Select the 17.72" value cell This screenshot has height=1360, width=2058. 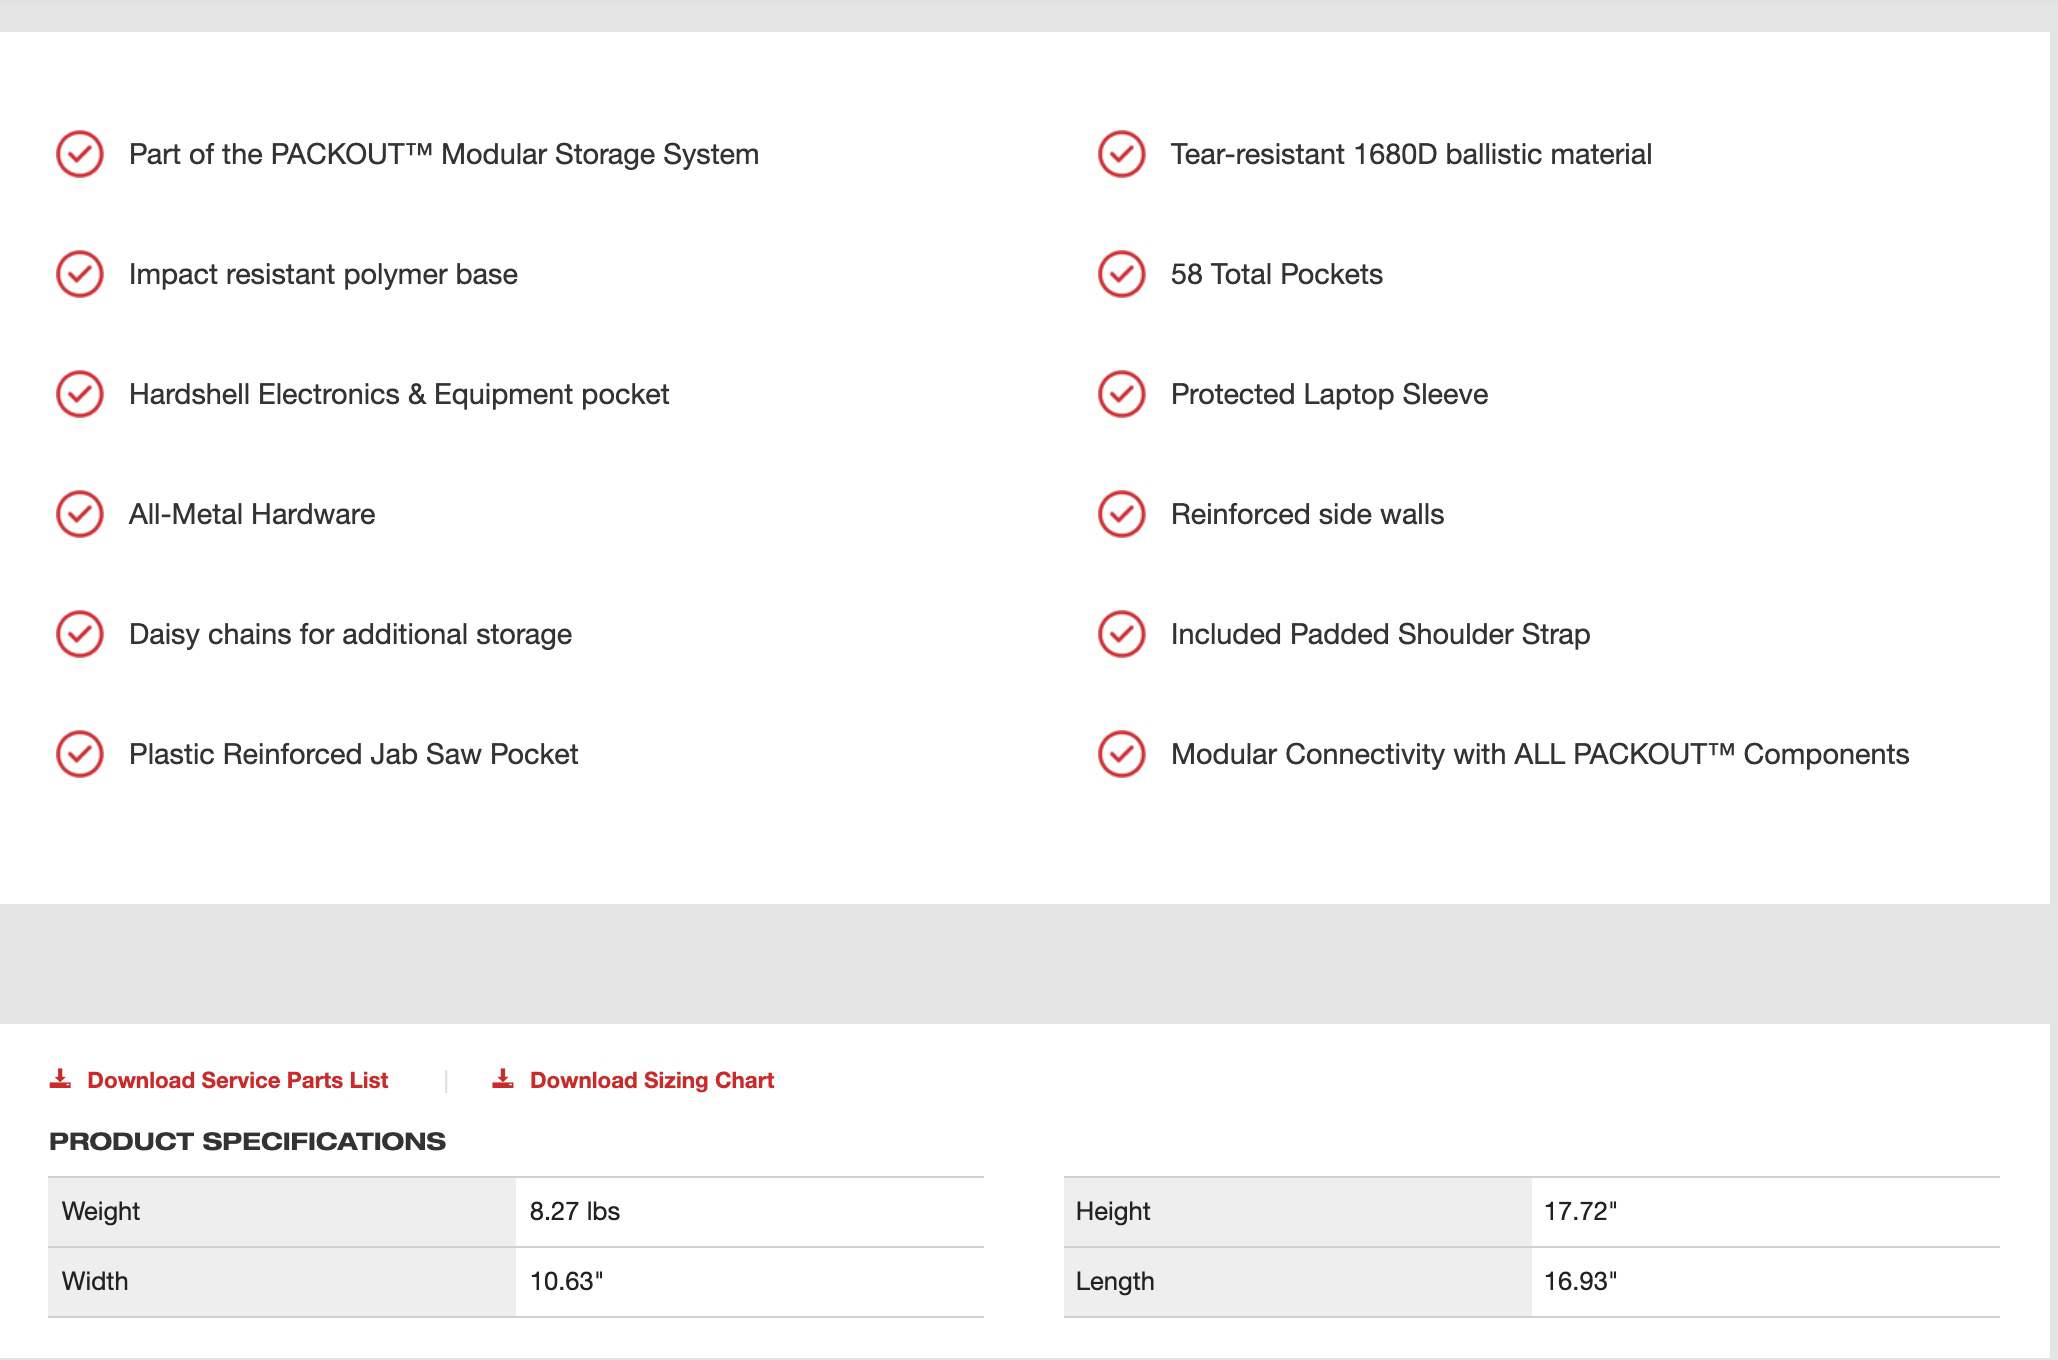click(x=1766, y=1212)
